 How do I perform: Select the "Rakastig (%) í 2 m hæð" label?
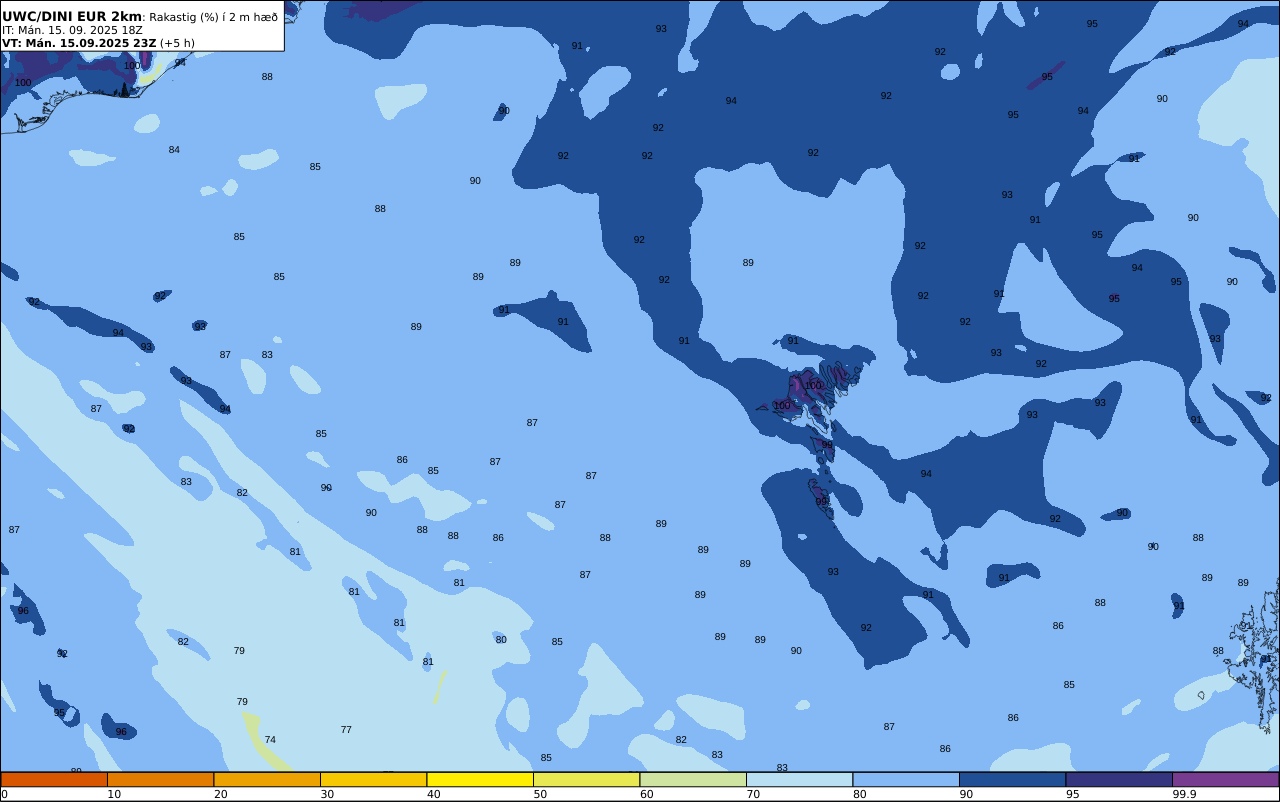tap(214, 17)
